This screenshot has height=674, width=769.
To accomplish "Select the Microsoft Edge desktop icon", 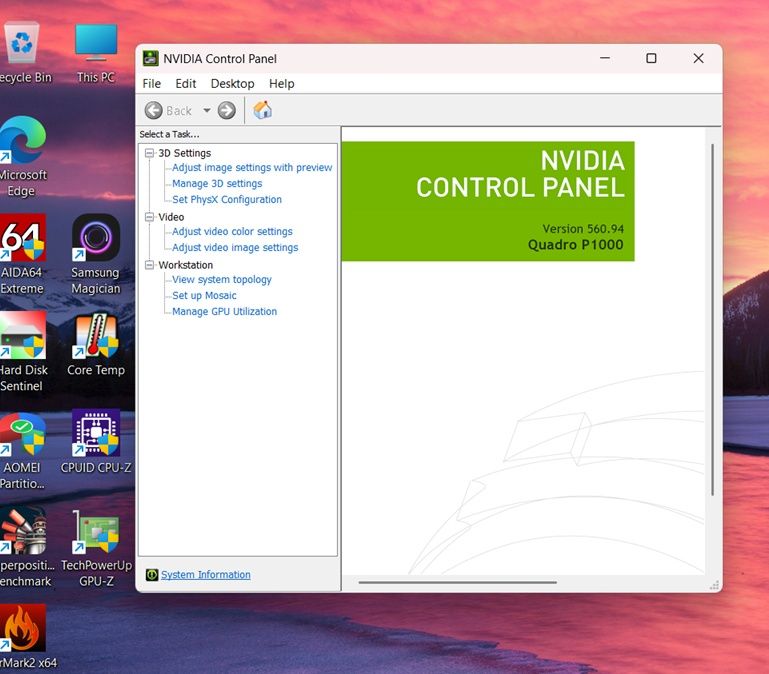I will [22, 156].
